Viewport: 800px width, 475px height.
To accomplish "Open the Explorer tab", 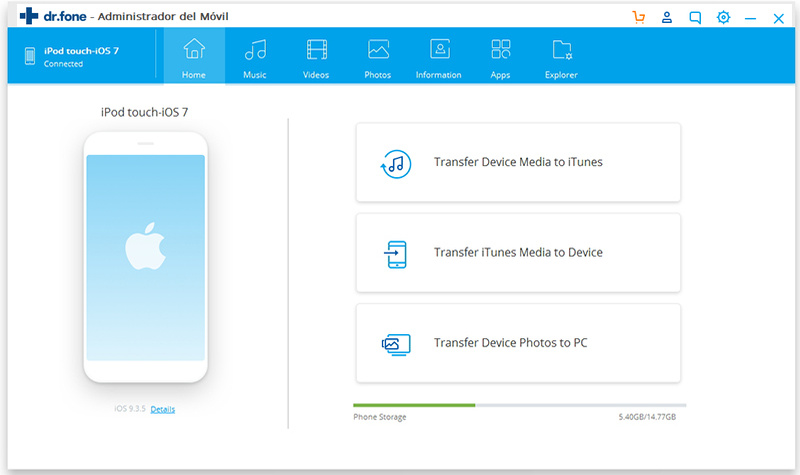I will [x=561, y=59].
